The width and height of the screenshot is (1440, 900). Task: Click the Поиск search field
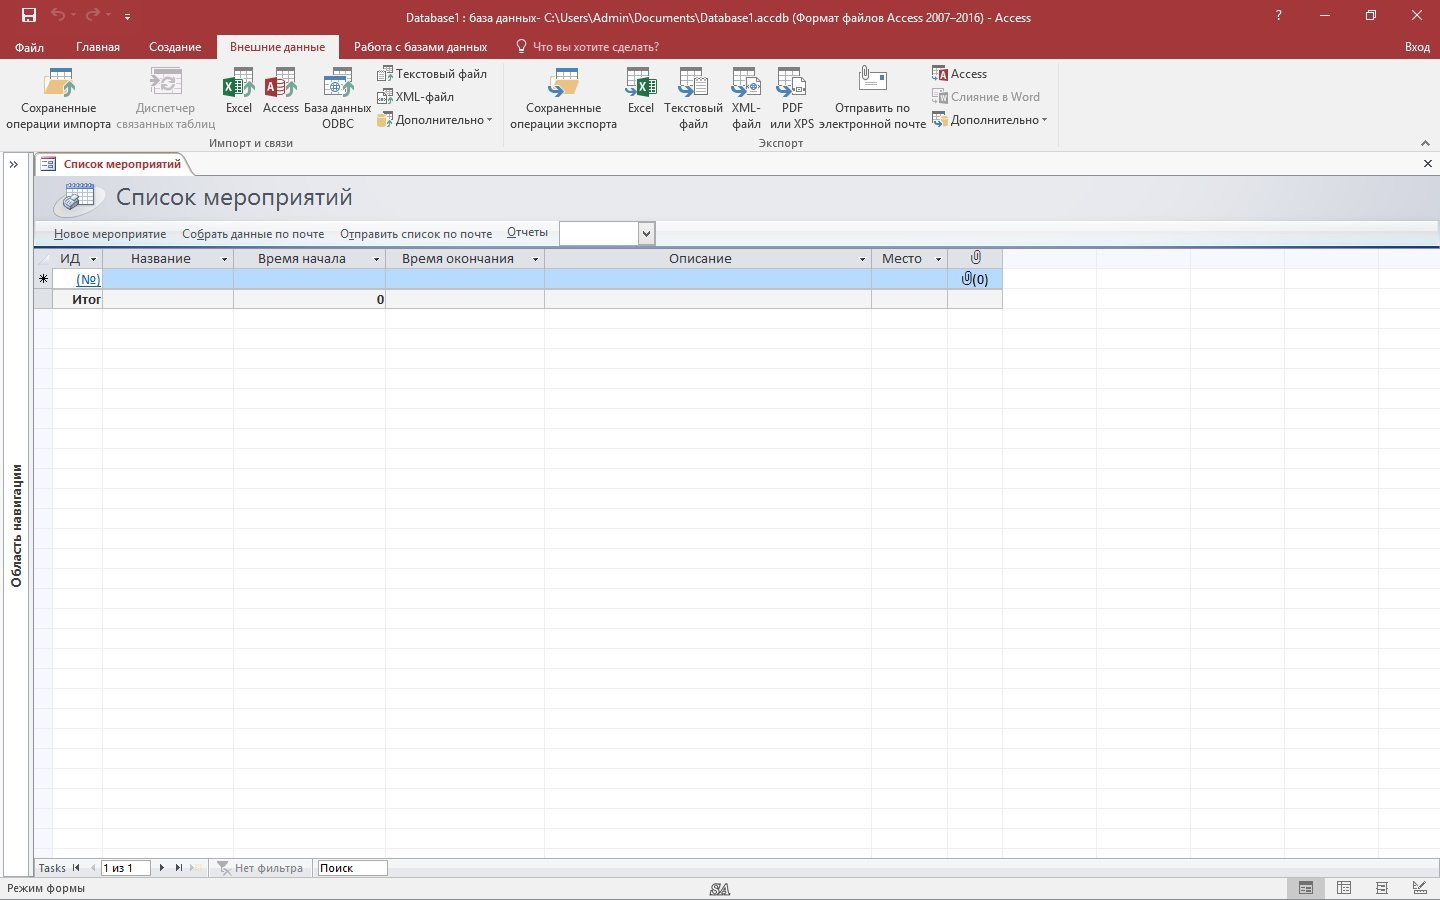point(351,868)
